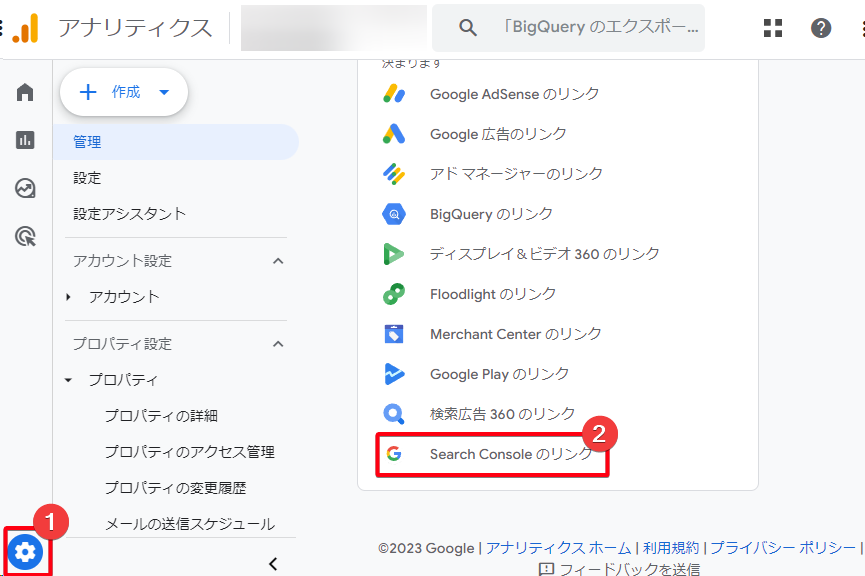Click the Google G icon for Search Console

coord(394,454)
